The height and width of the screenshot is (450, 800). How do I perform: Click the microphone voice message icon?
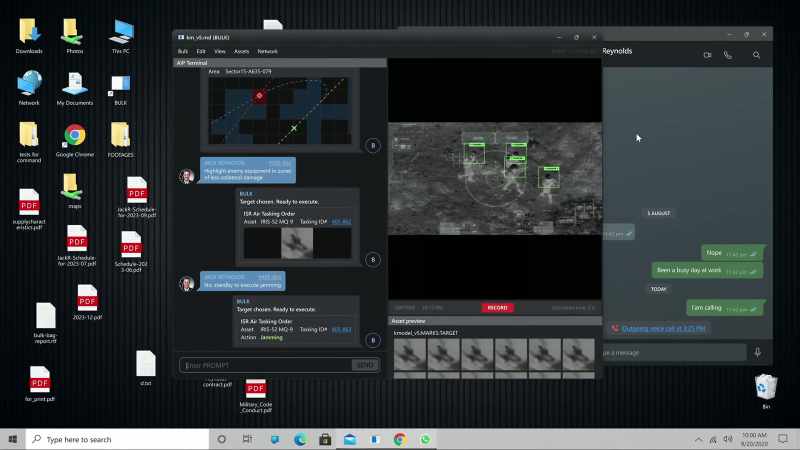758,352
